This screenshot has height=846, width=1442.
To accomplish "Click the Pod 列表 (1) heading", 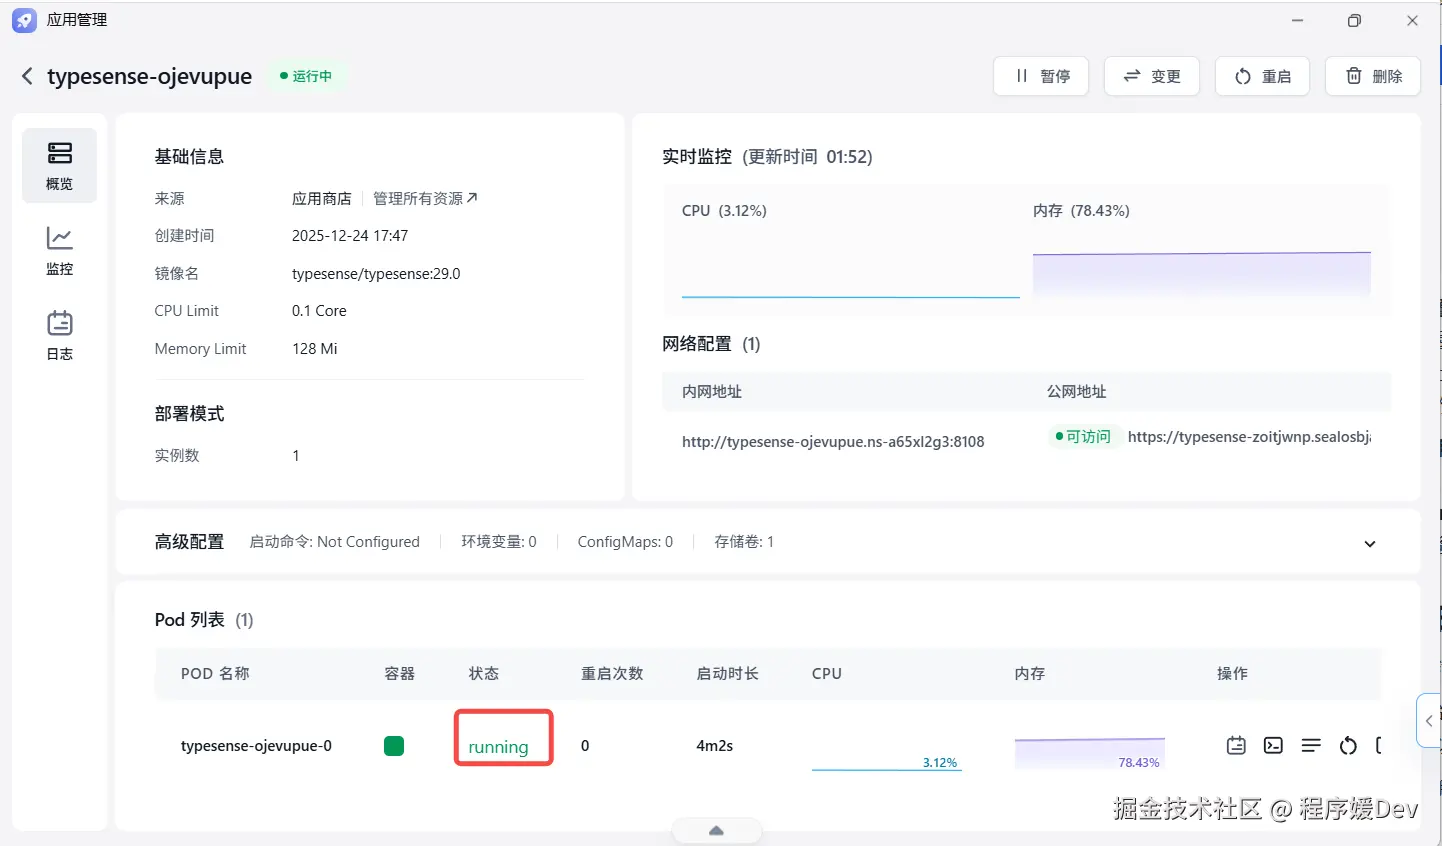I will pos(204,620).
